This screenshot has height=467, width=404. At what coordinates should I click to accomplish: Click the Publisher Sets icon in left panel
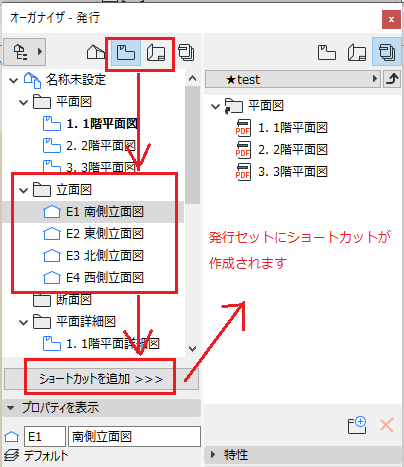pyautogui.click(x=186, y=52)
